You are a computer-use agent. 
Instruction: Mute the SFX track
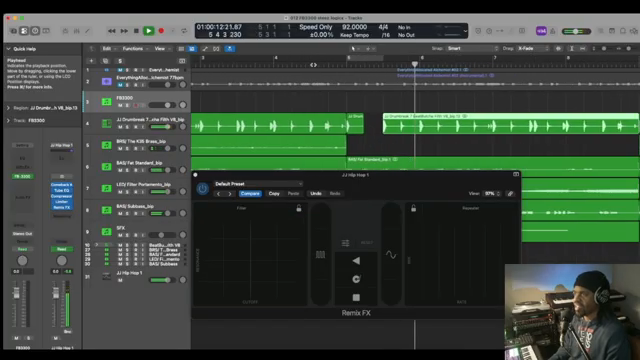[120, 235]
